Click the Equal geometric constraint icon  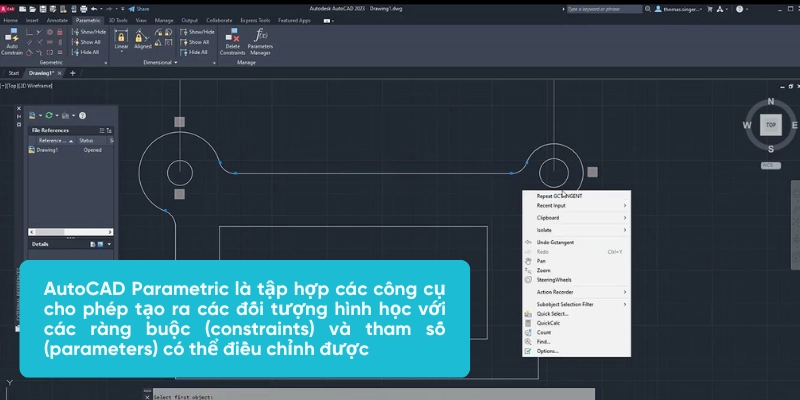[x=60, y=52]
